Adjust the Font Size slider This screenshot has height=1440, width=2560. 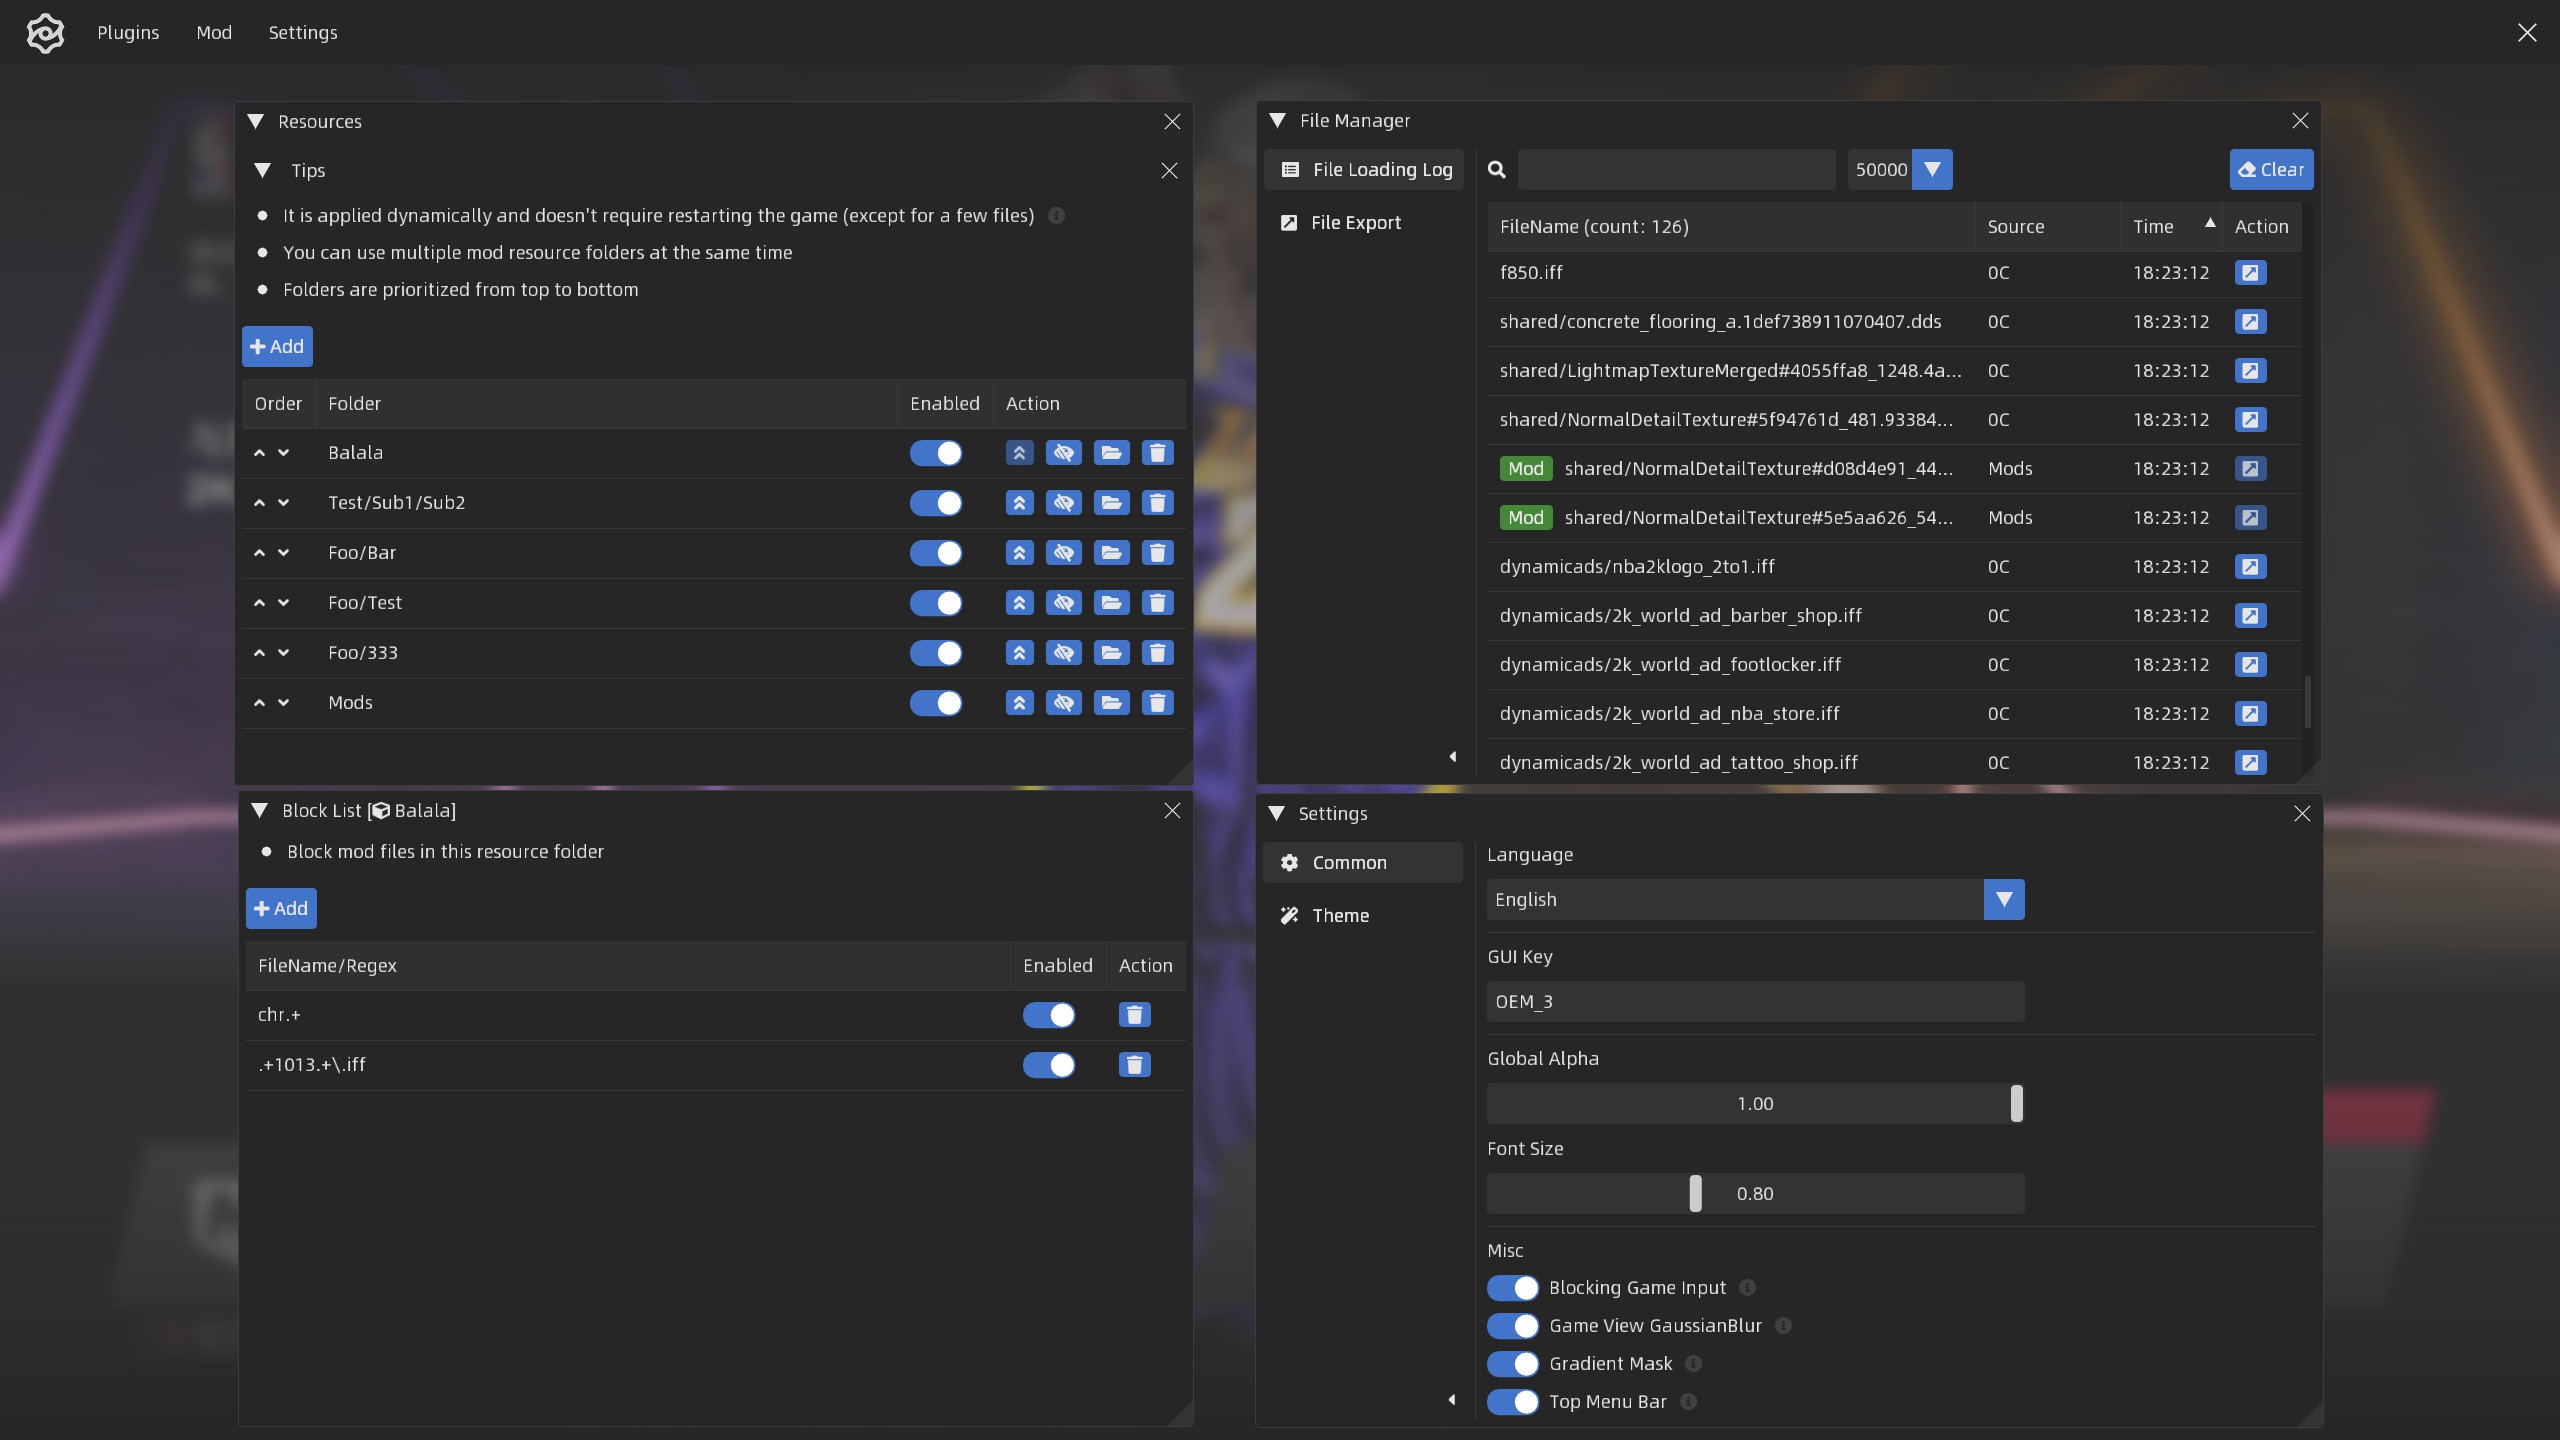(x=1695, y=1194)
